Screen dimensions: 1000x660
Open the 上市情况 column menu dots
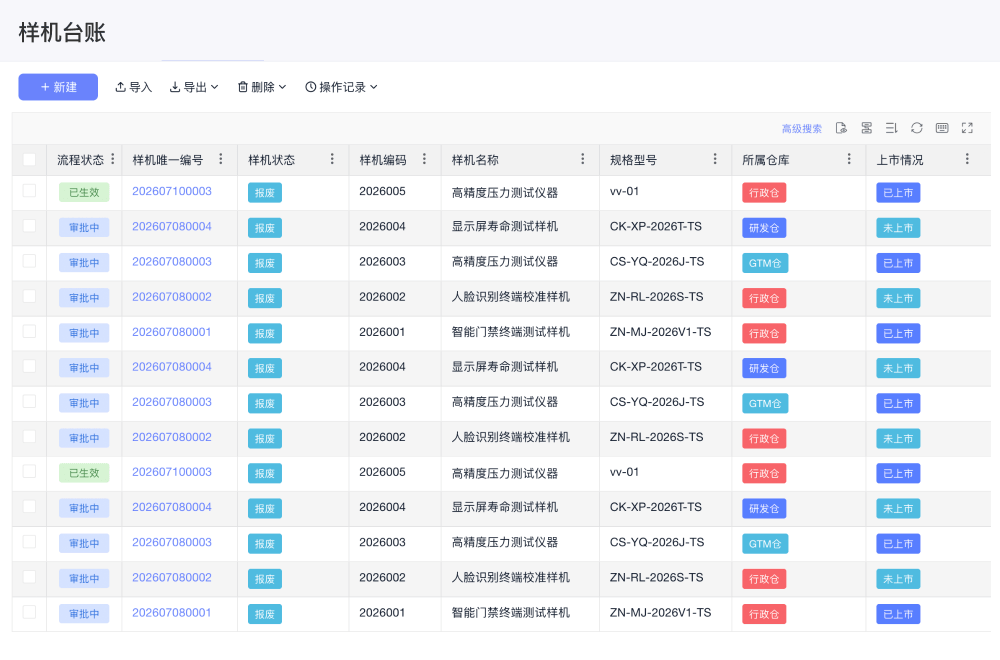(967, 159)
